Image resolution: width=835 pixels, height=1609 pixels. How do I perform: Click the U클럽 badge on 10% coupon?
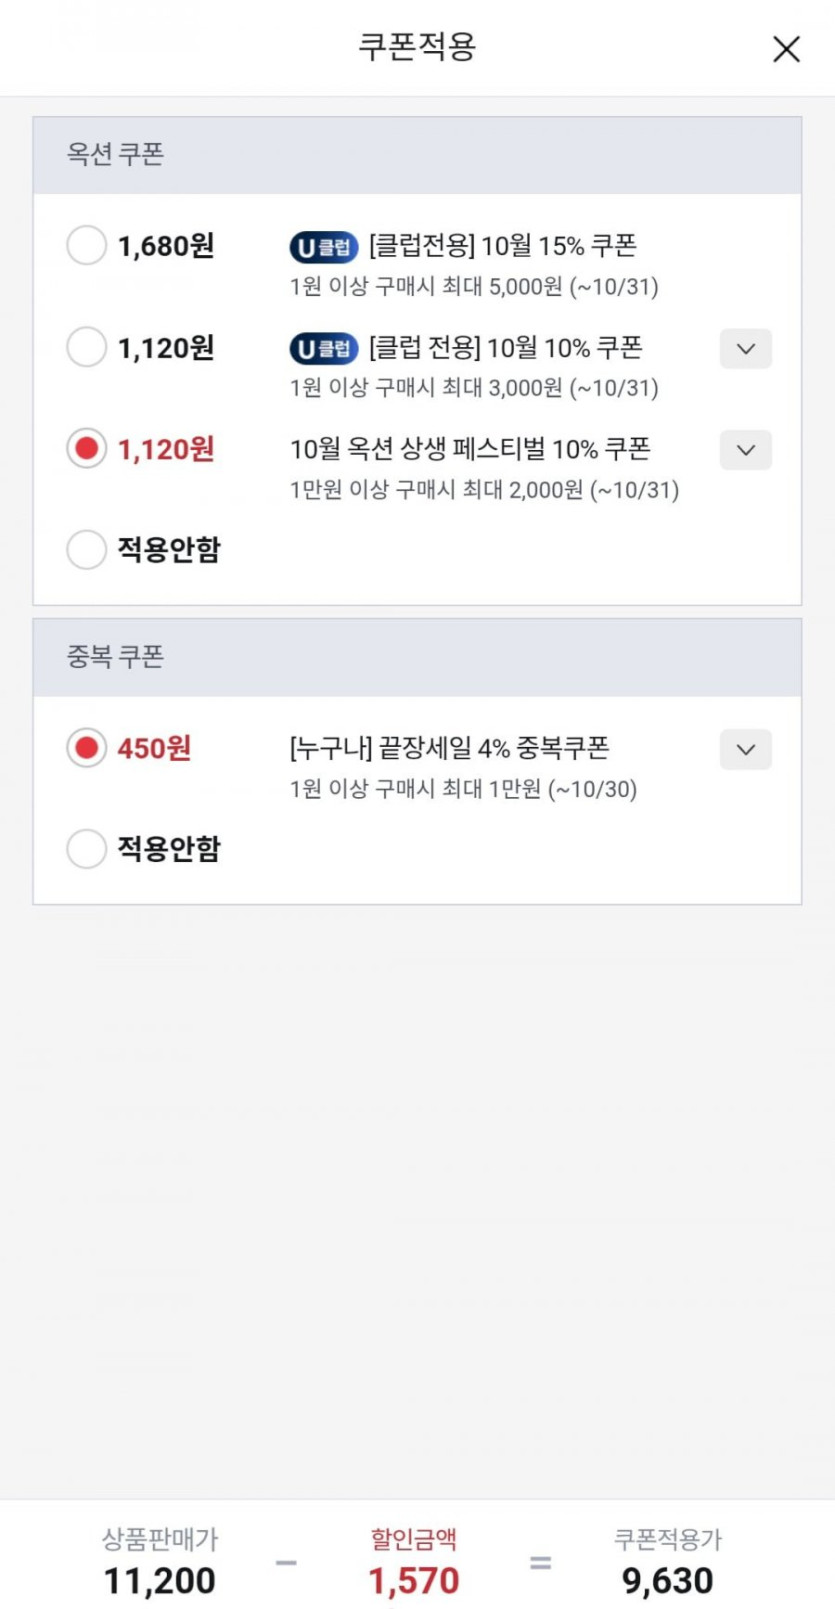coord(323,349)
